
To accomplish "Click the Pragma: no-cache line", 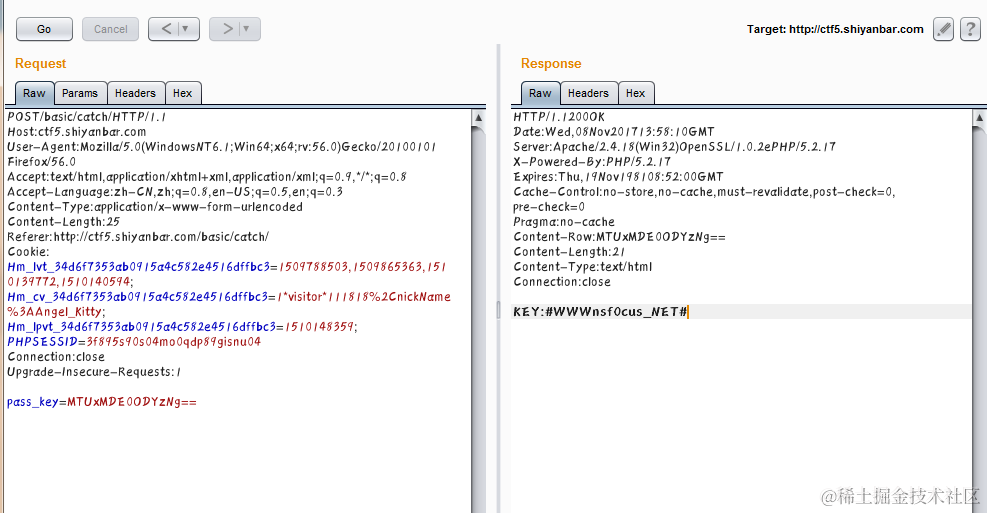I will (564, 222).
